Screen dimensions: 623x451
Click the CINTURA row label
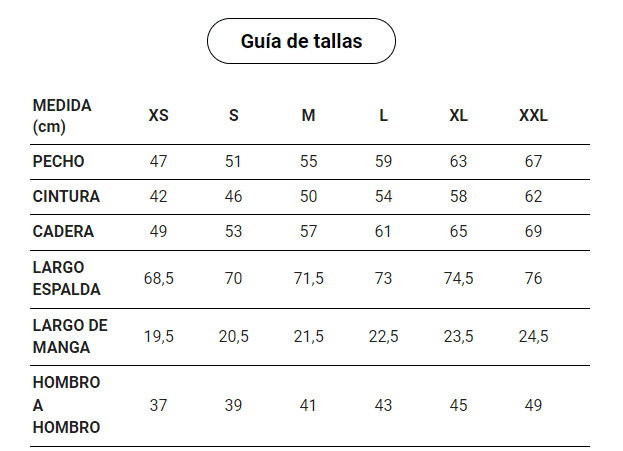point(66,196)
